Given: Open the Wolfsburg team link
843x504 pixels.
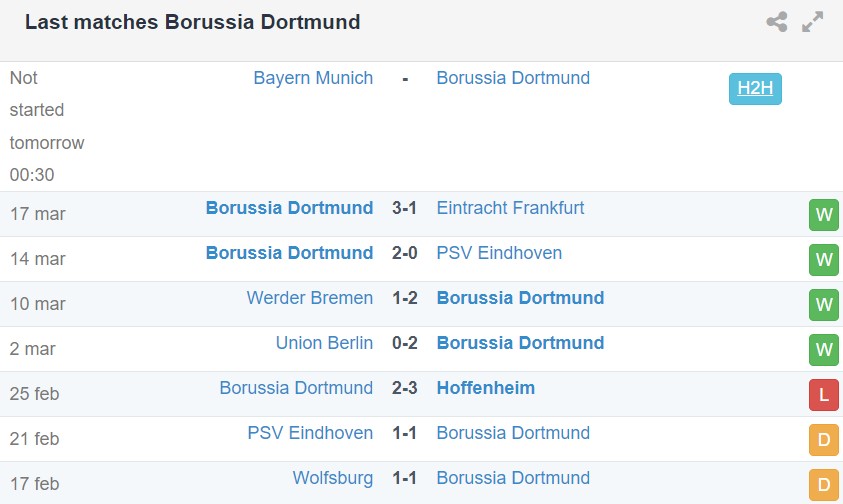Looking at the screenshot, I should [333, 478].
